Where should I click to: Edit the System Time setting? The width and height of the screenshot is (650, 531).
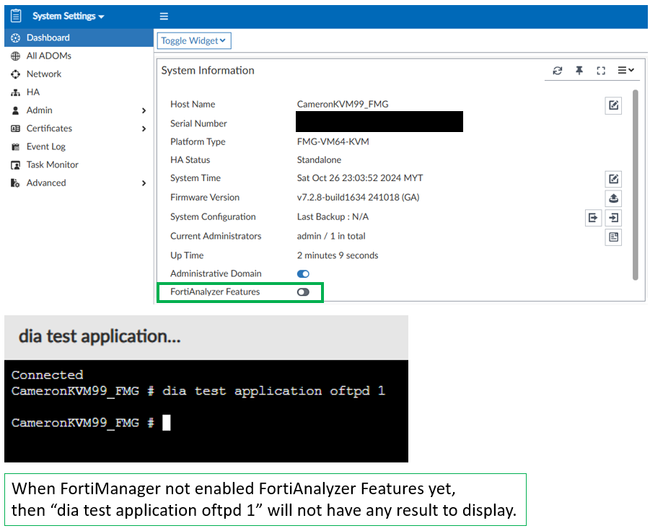(x=614, y=179)
